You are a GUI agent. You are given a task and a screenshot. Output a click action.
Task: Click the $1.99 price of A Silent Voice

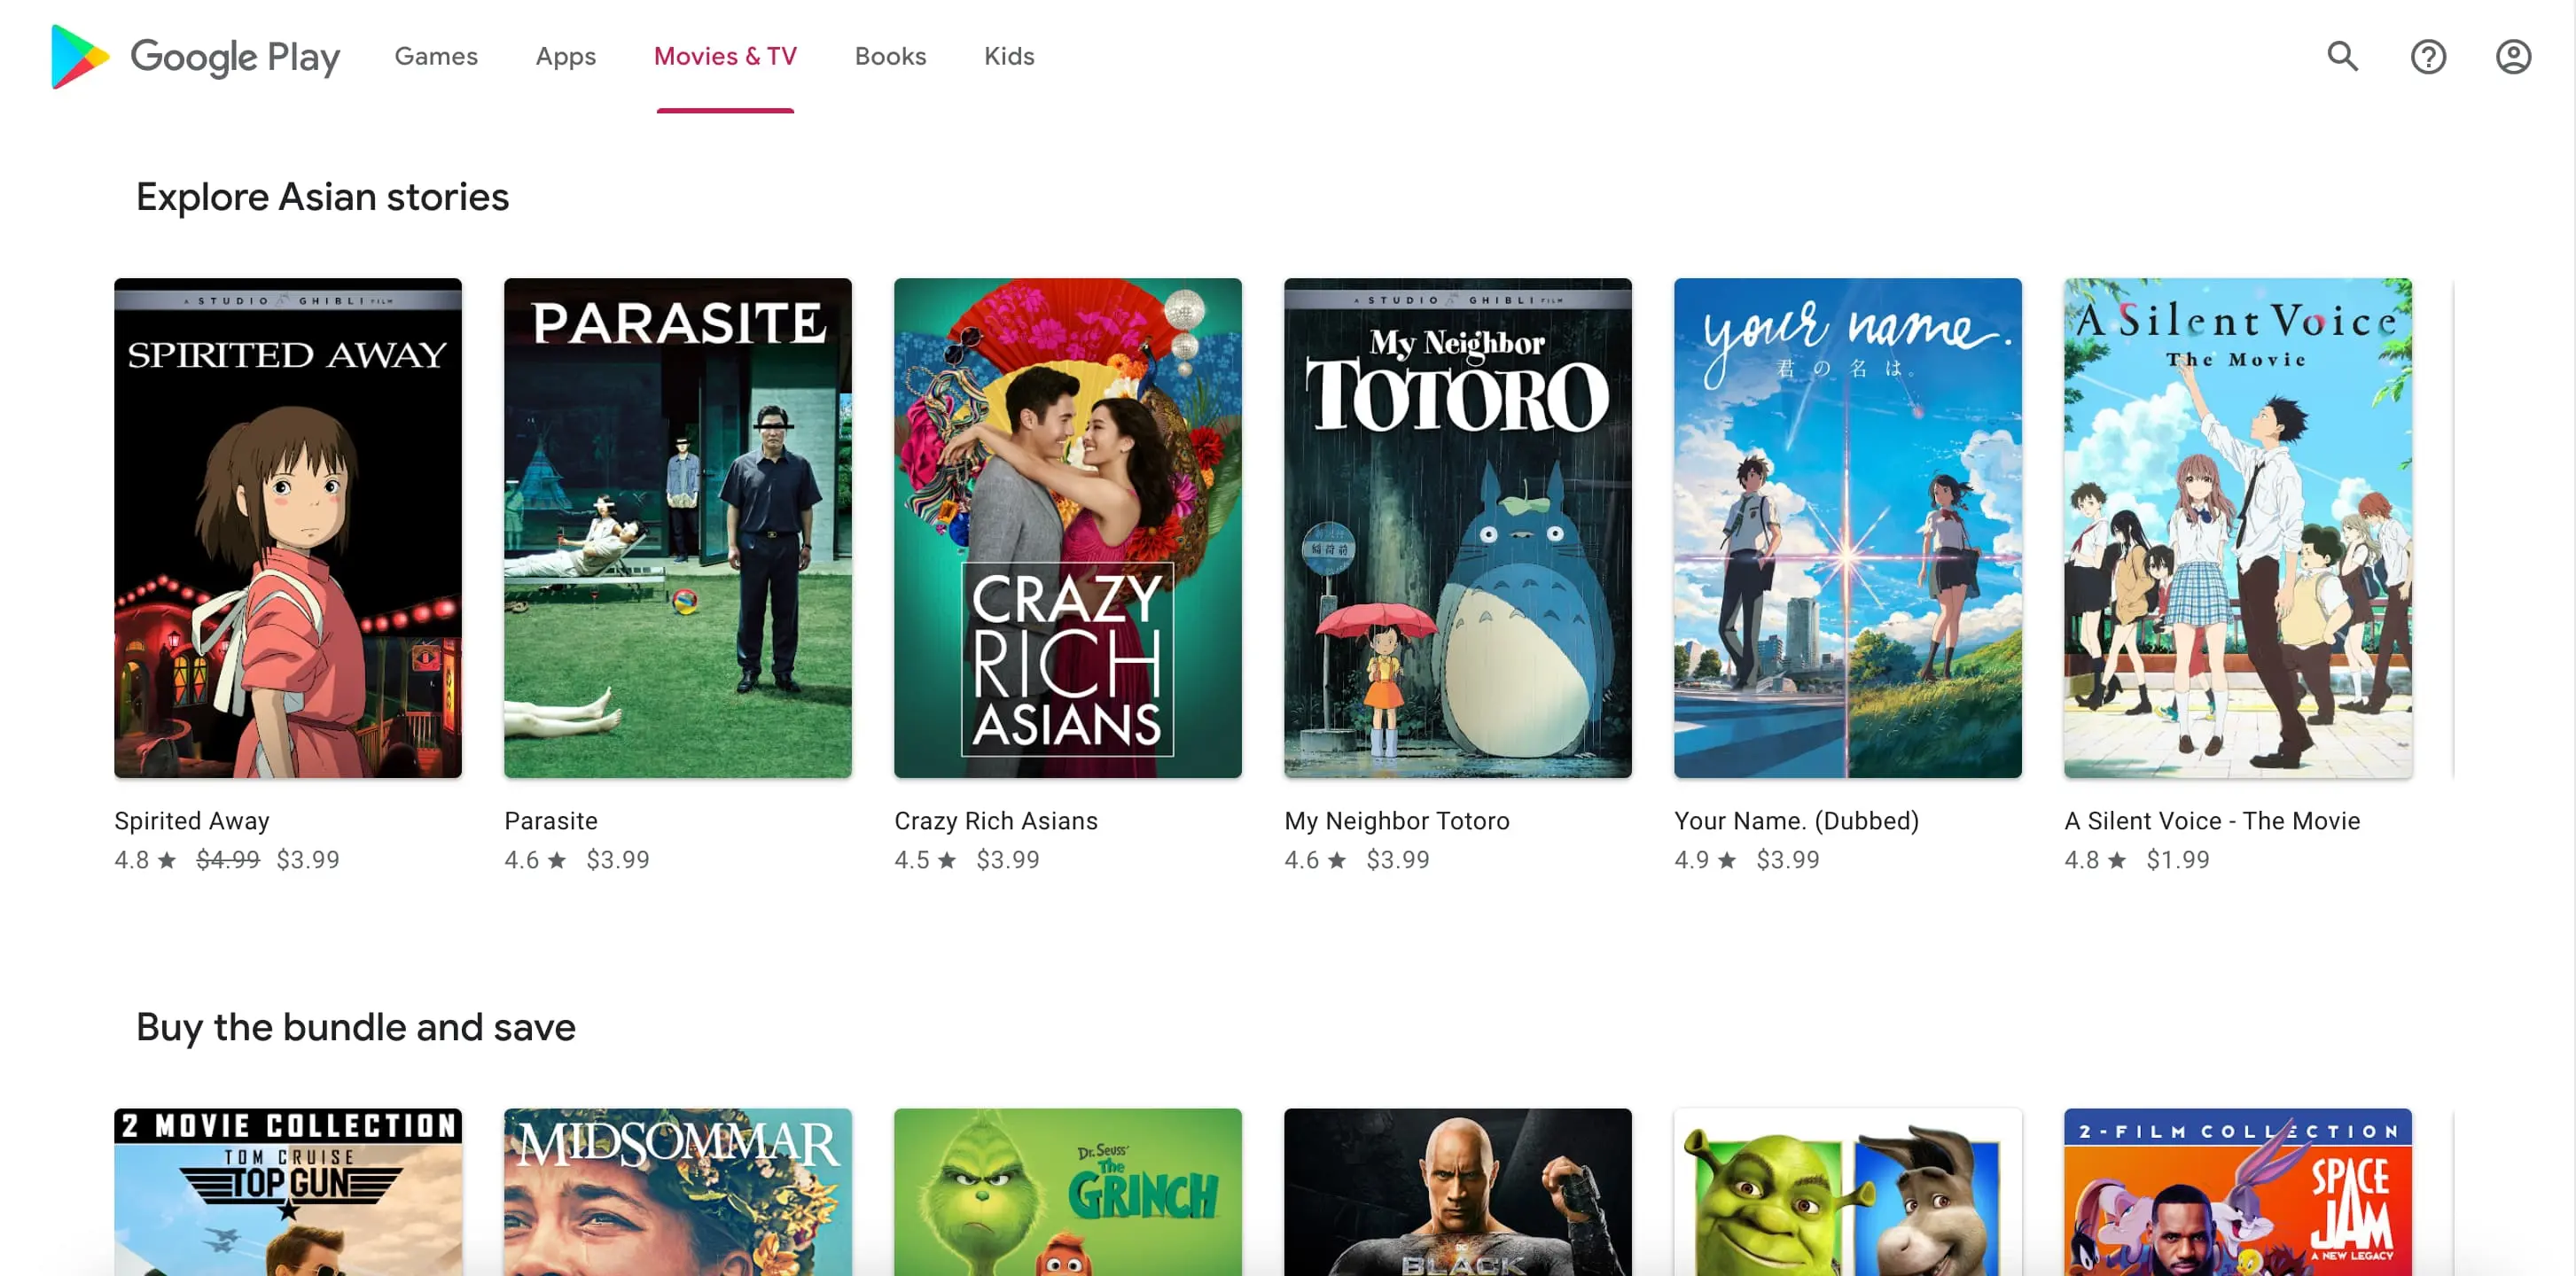click(x=2178, y=860)
